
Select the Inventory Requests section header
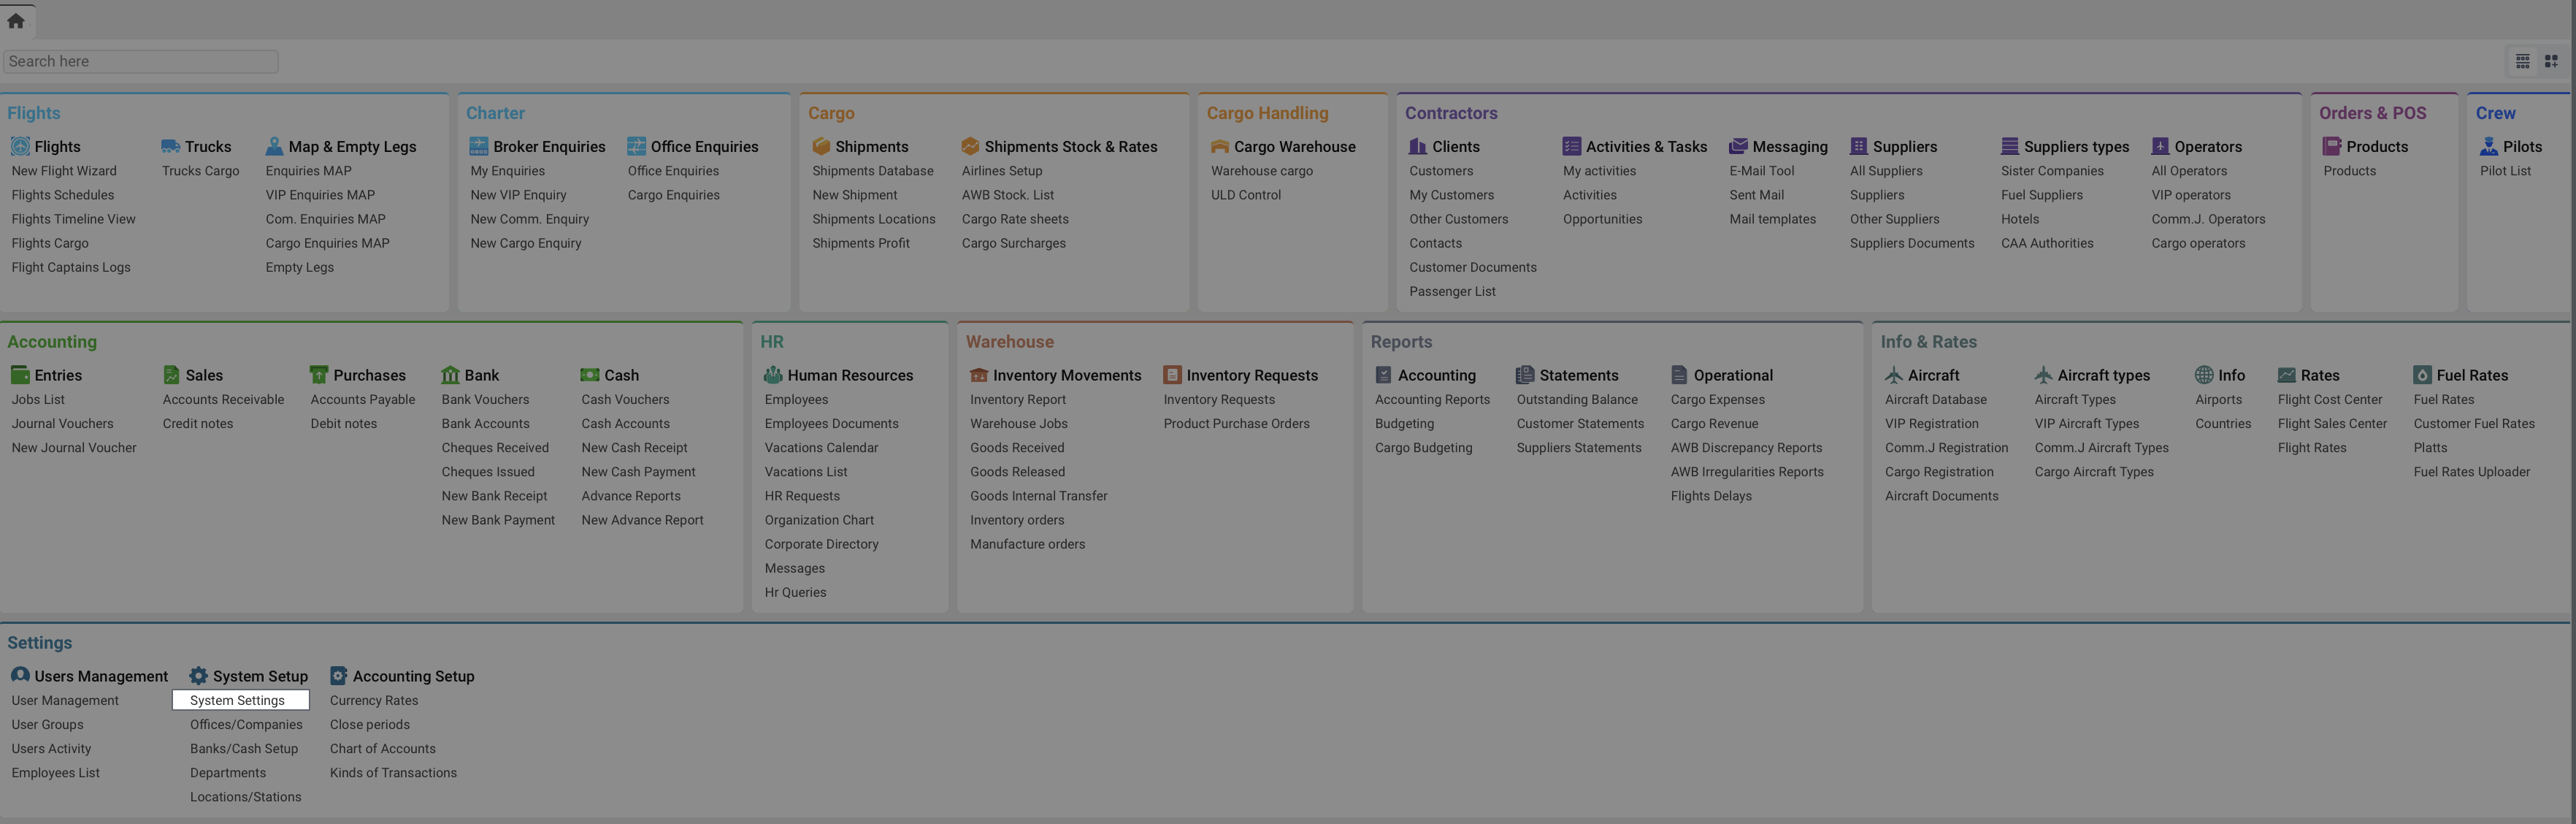[x=1251, y=375]
